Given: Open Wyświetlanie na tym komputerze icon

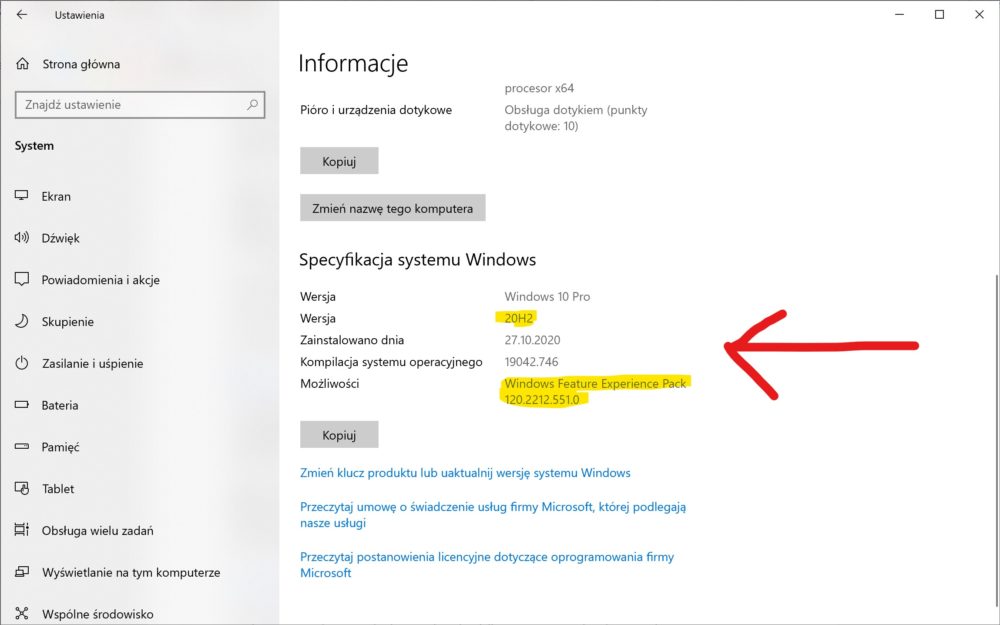Looking at the screenshot, I should 22,572.
